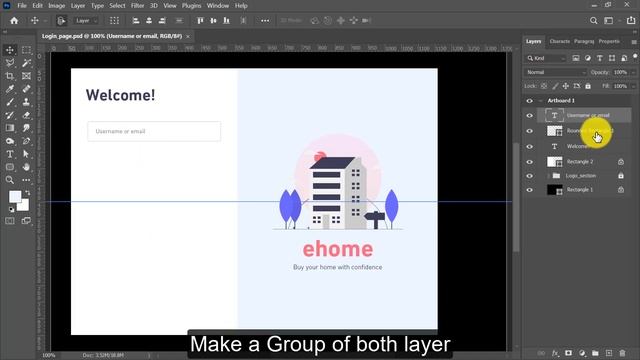Toggle Auto-Select checkbox in options bar

click(x=61, y=20)
